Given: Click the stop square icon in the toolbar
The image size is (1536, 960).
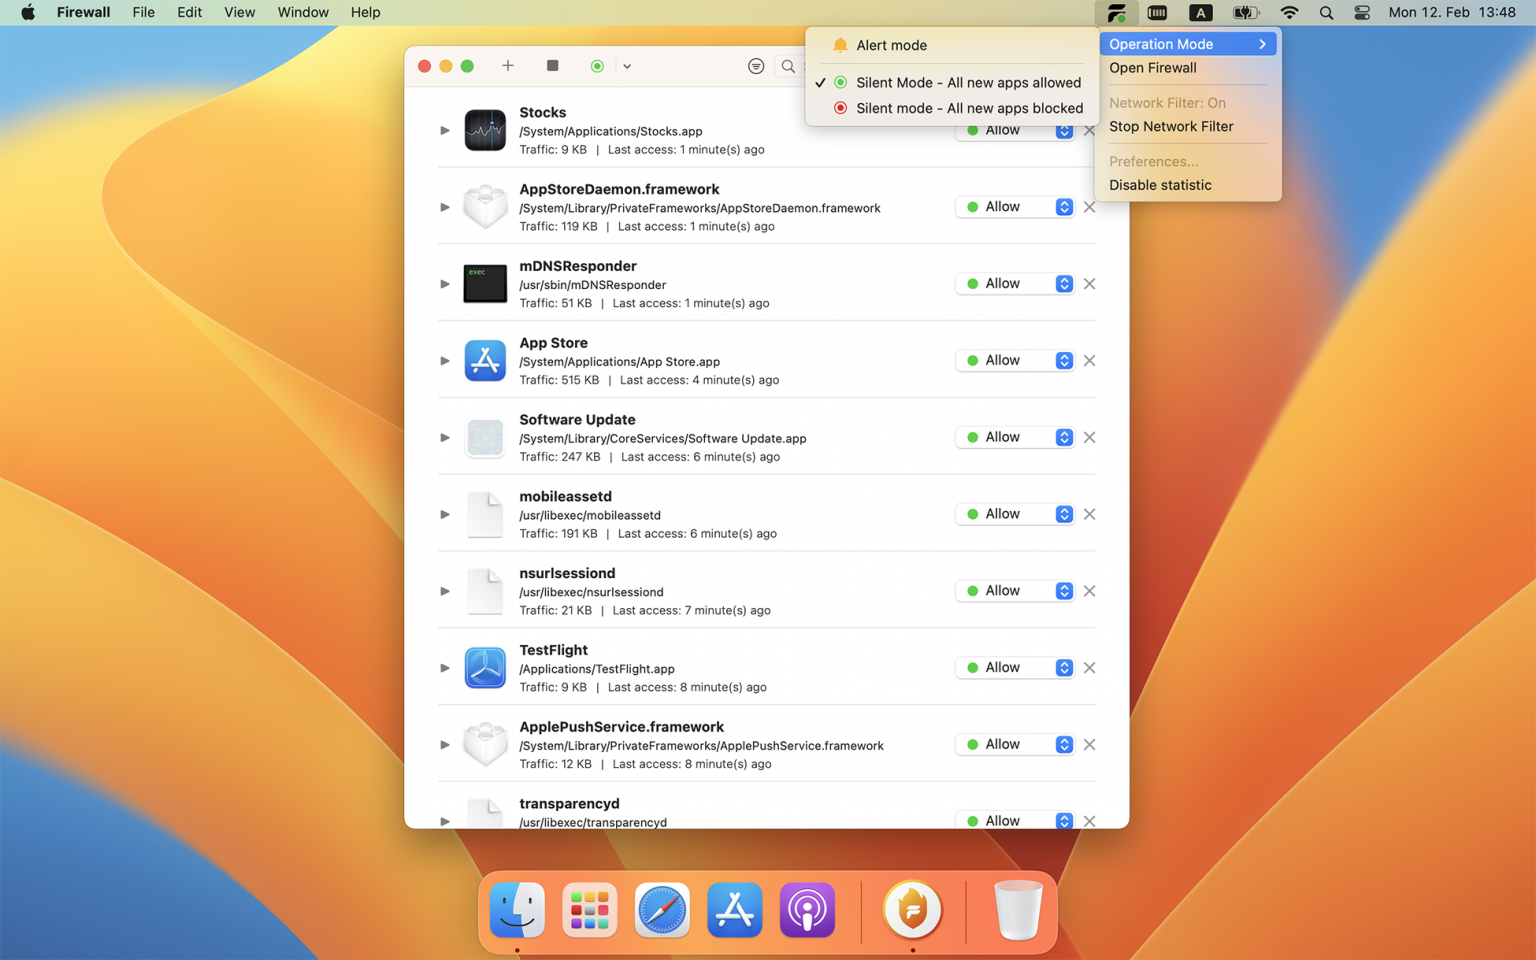Looking at the screenshot, I should tap(552, 65).
